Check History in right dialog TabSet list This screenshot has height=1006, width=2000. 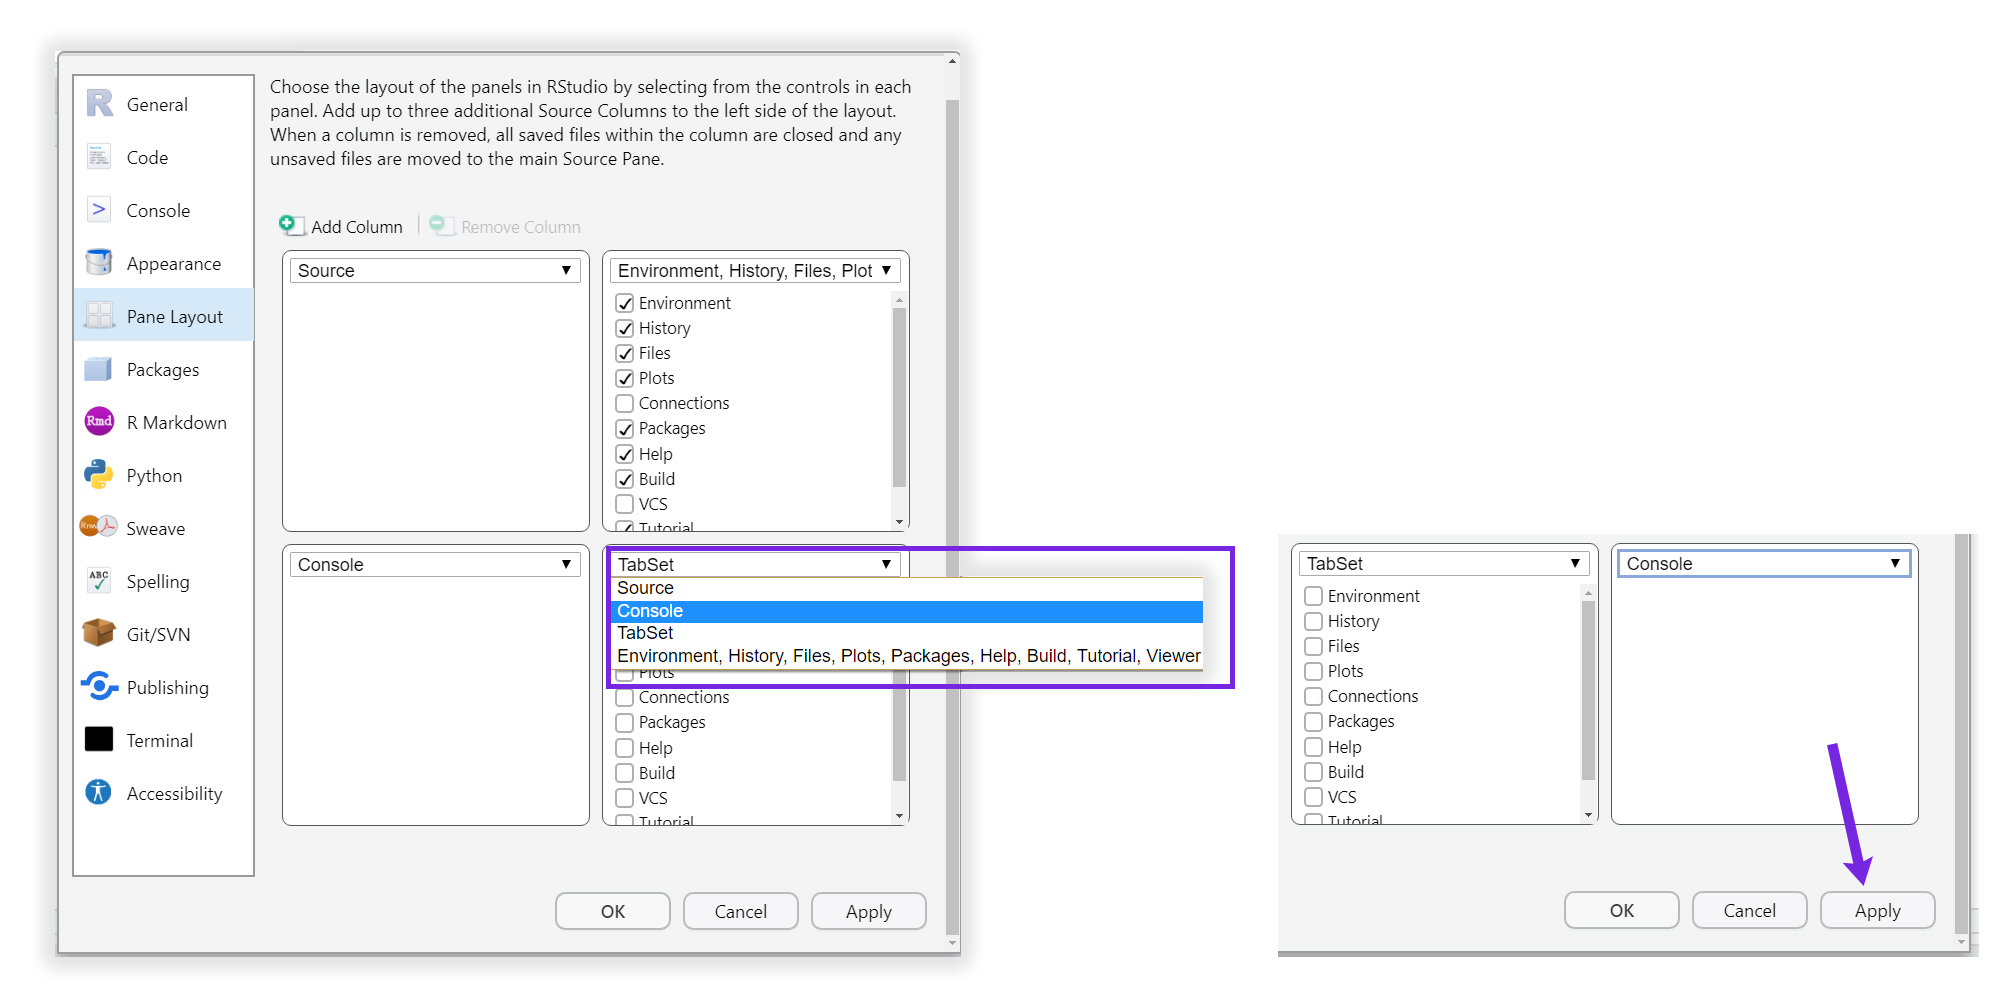tap(1314, 621)
